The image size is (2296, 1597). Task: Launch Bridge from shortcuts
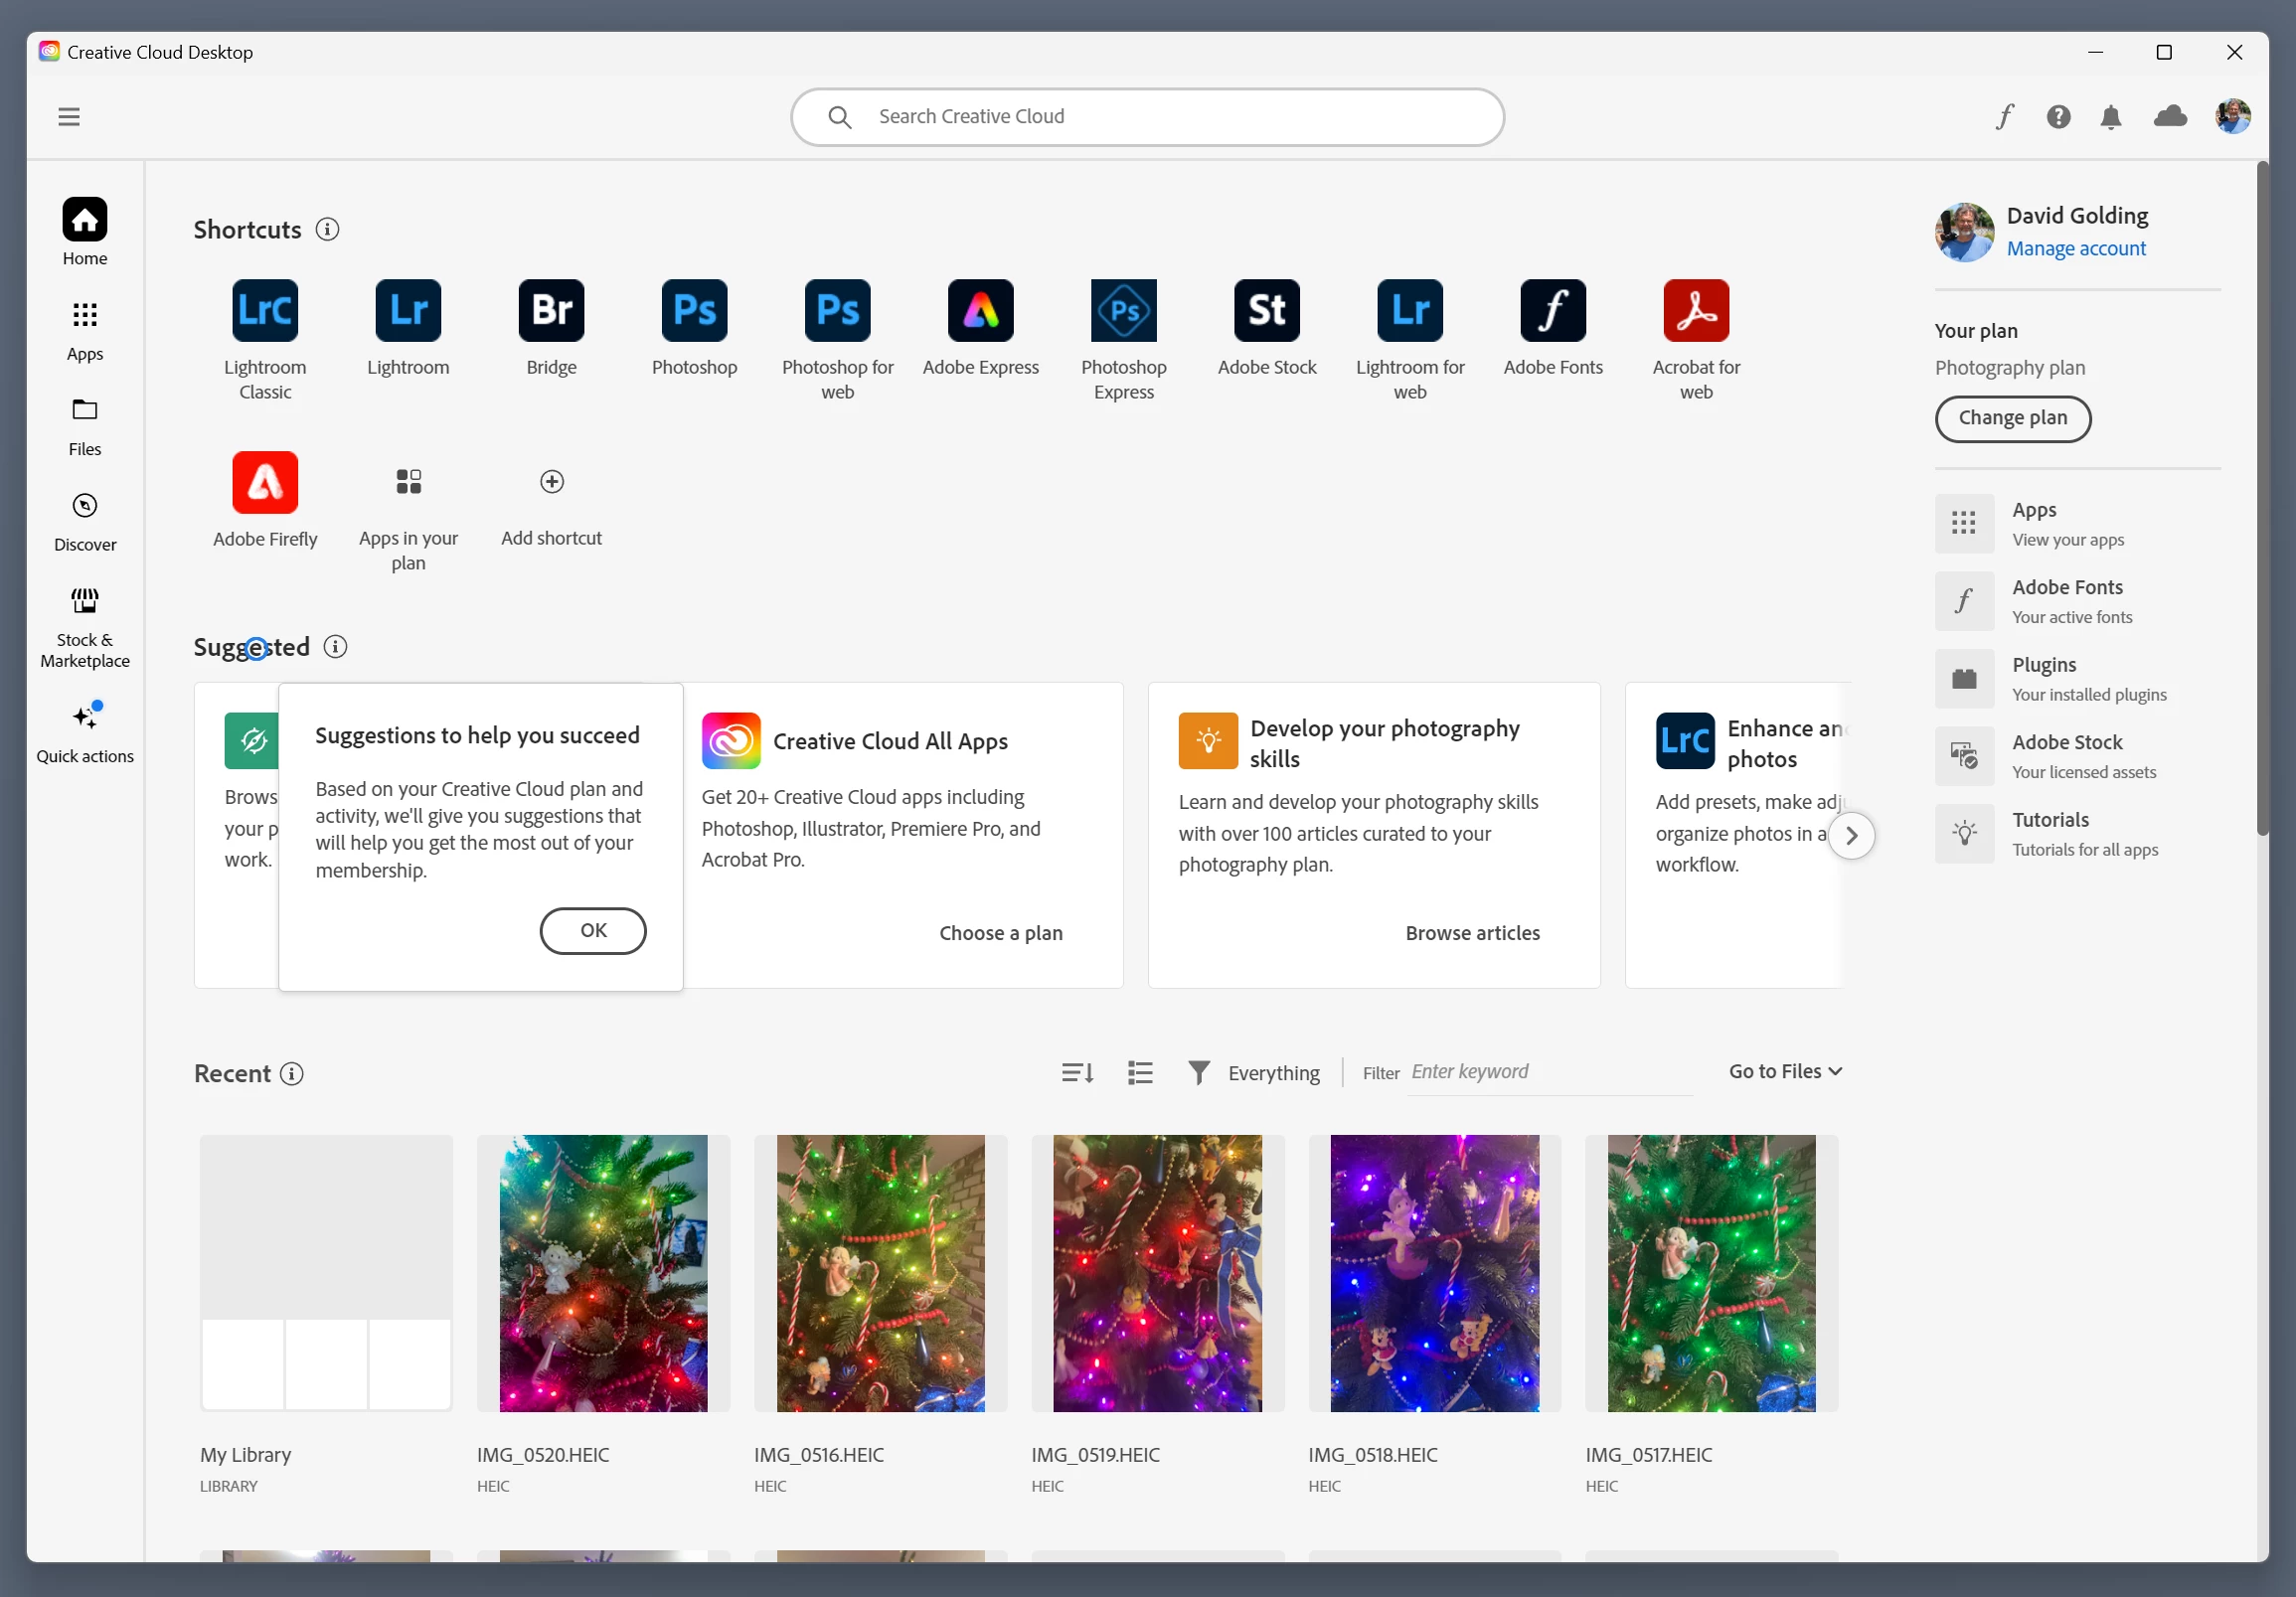coord(551,311)
